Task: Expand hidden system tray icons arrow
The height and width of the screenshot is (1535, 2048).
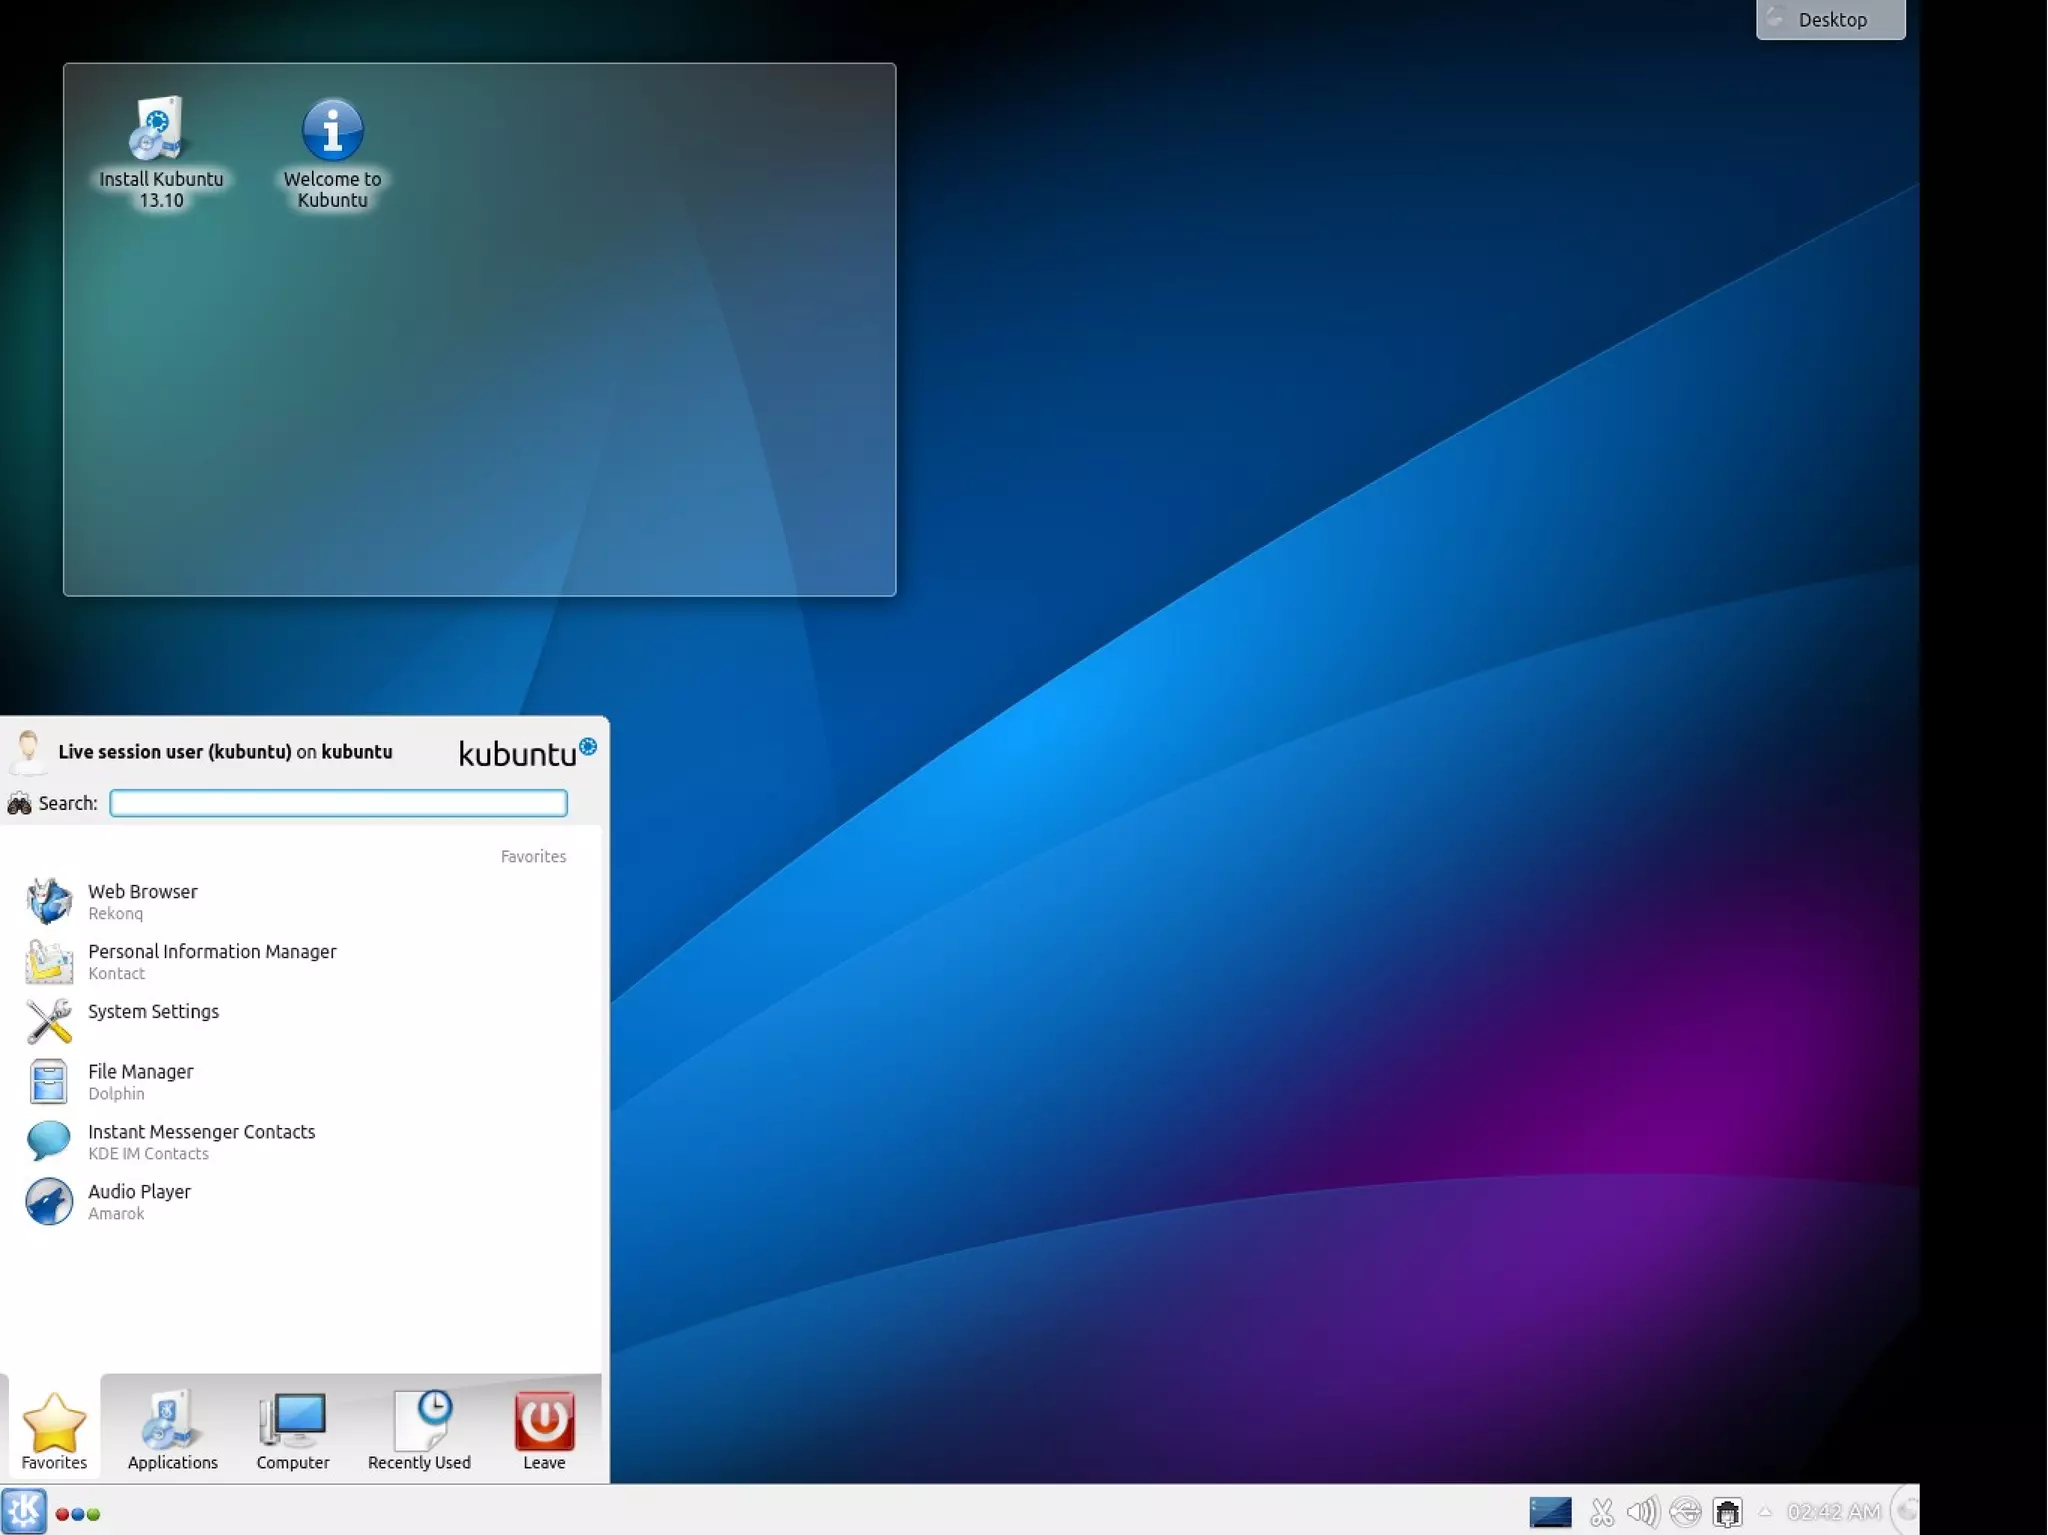Action: point(1765,1512)
